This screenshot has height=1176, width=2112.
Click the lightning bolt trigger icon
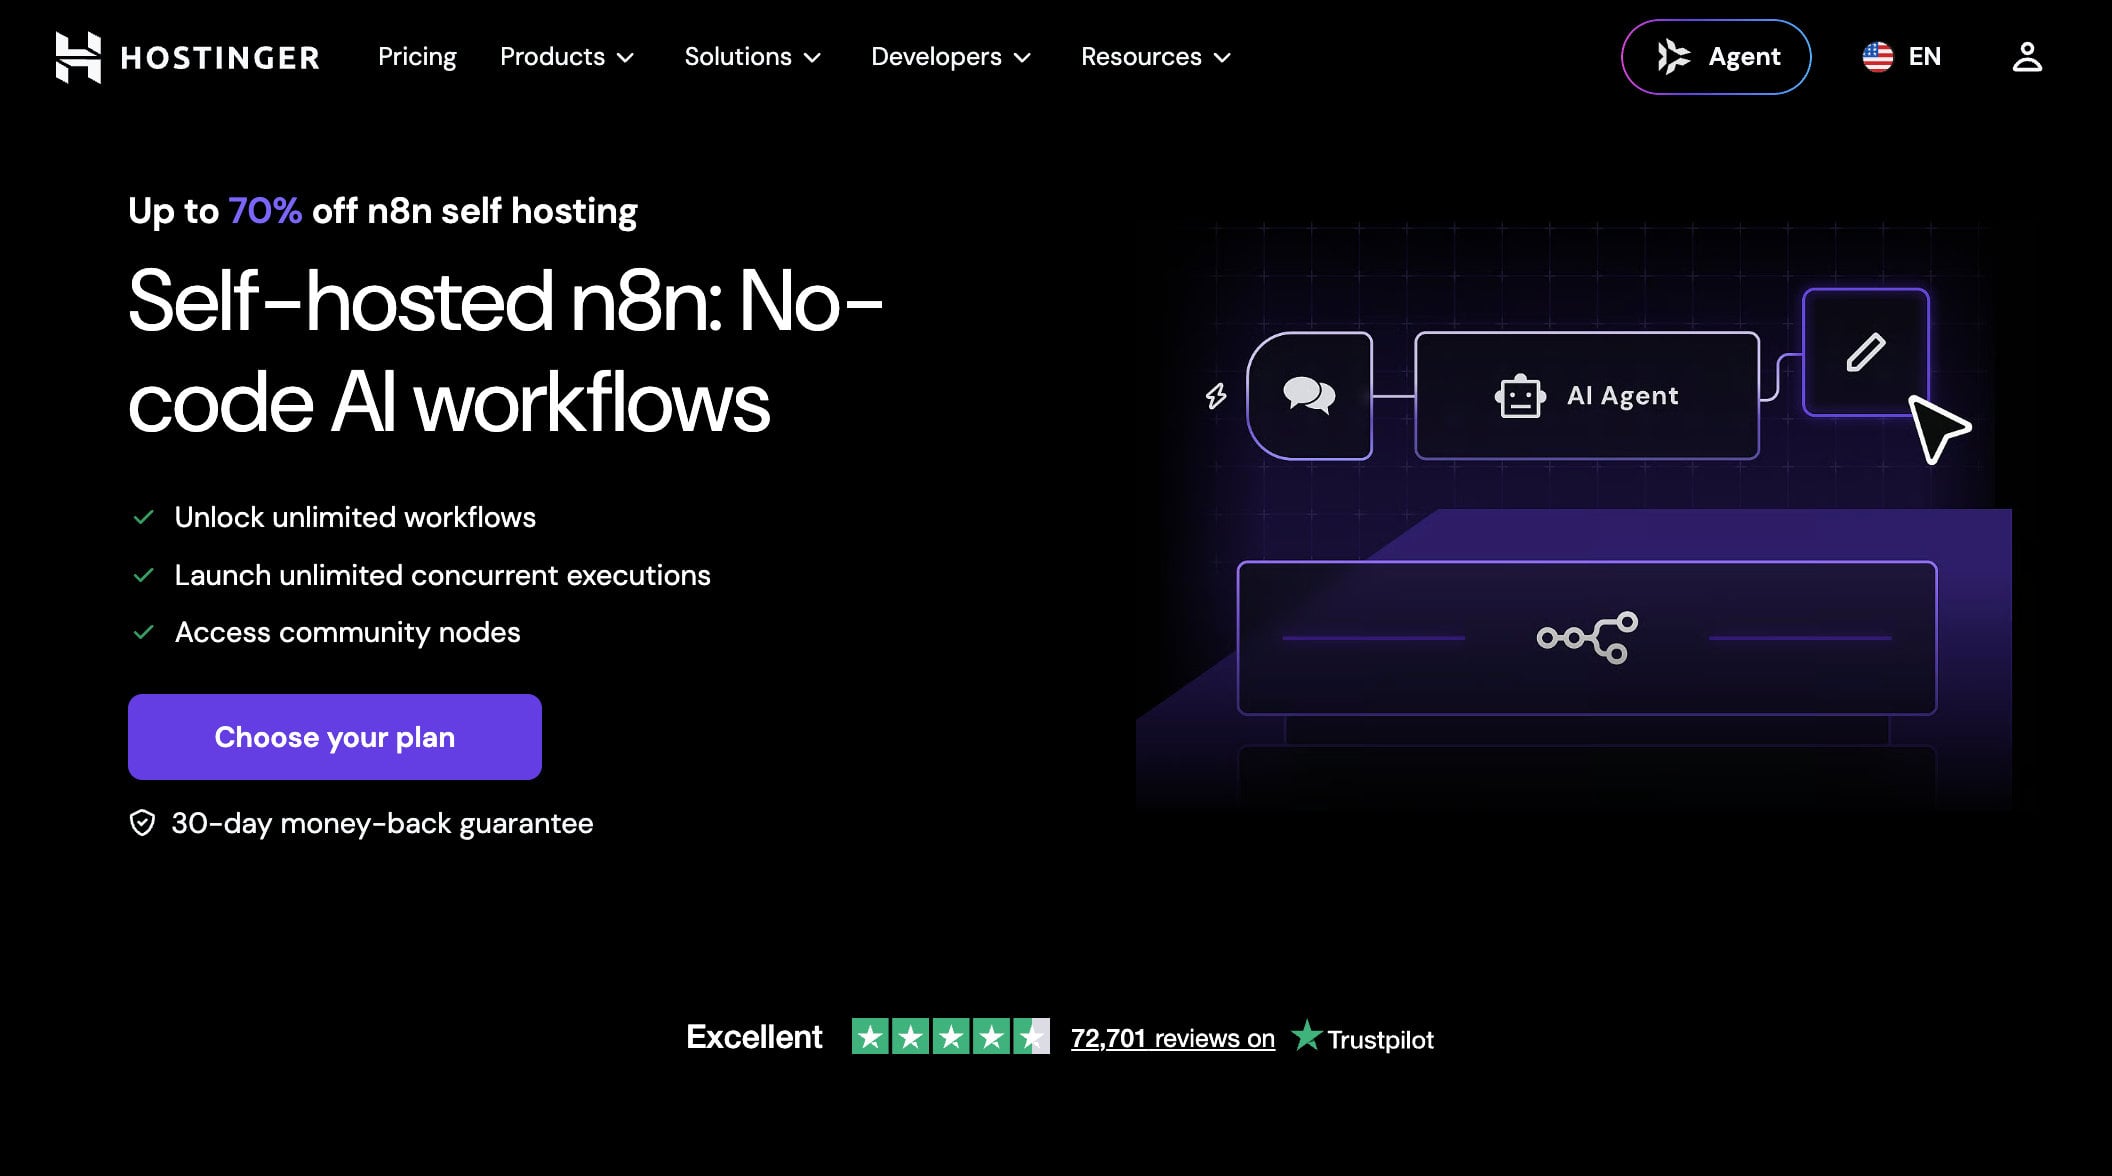click(x=1216, y=396)
